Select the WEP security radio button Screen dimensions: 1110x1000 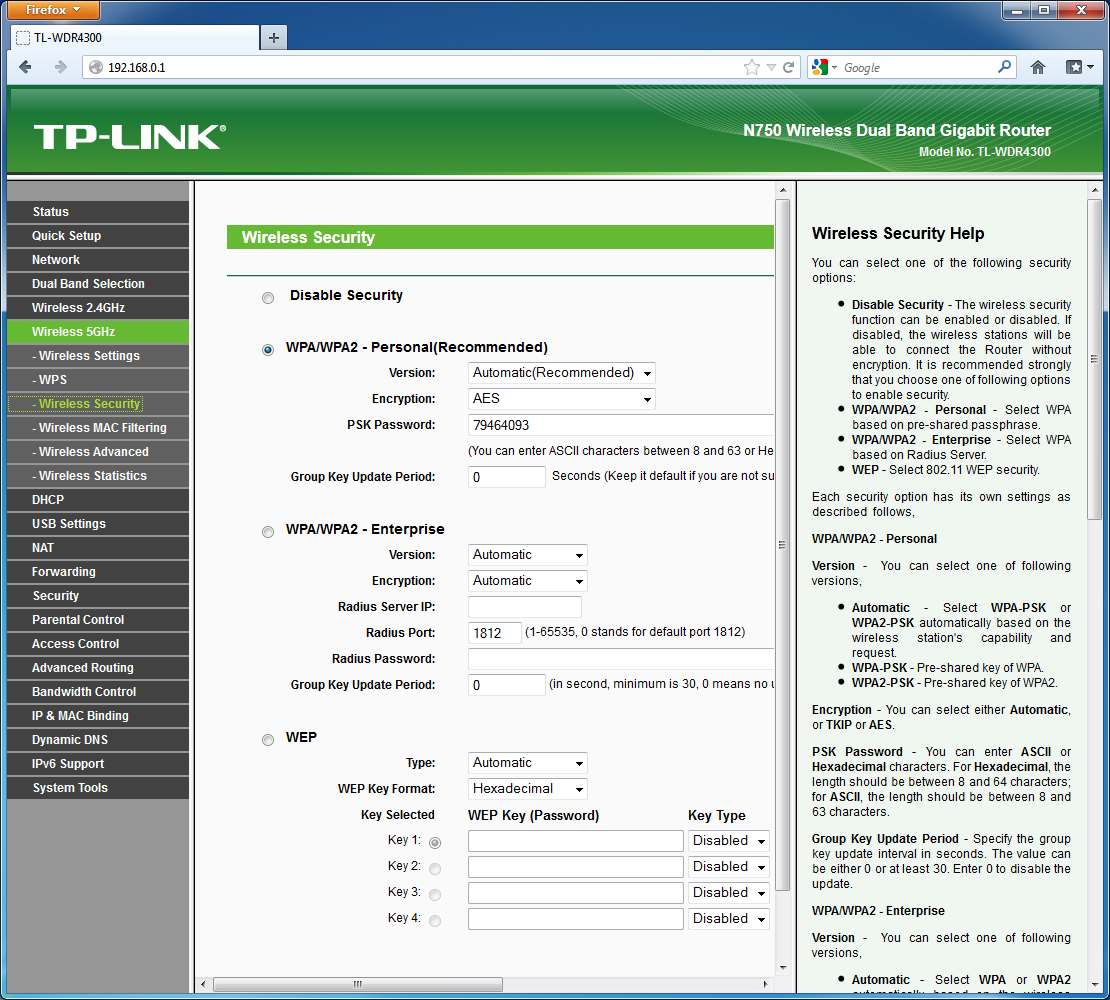[x=268, y=740]
